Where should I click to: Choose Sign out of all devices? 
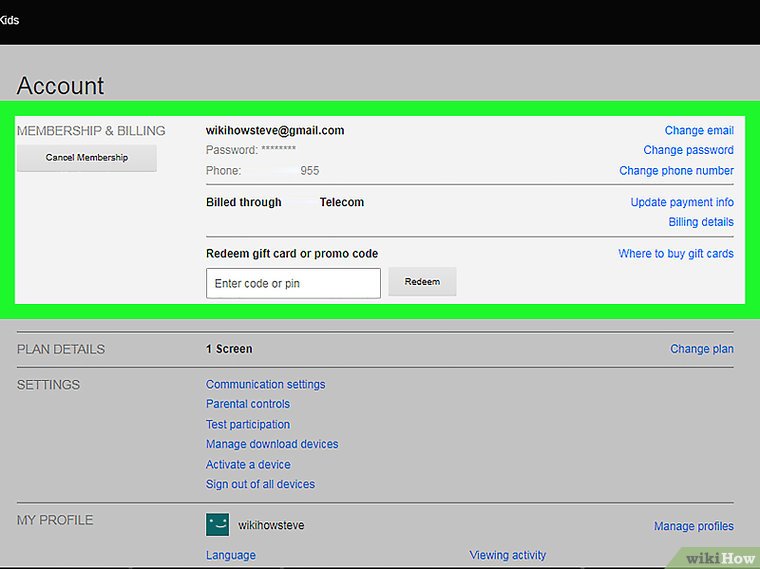tap(260, 484)
